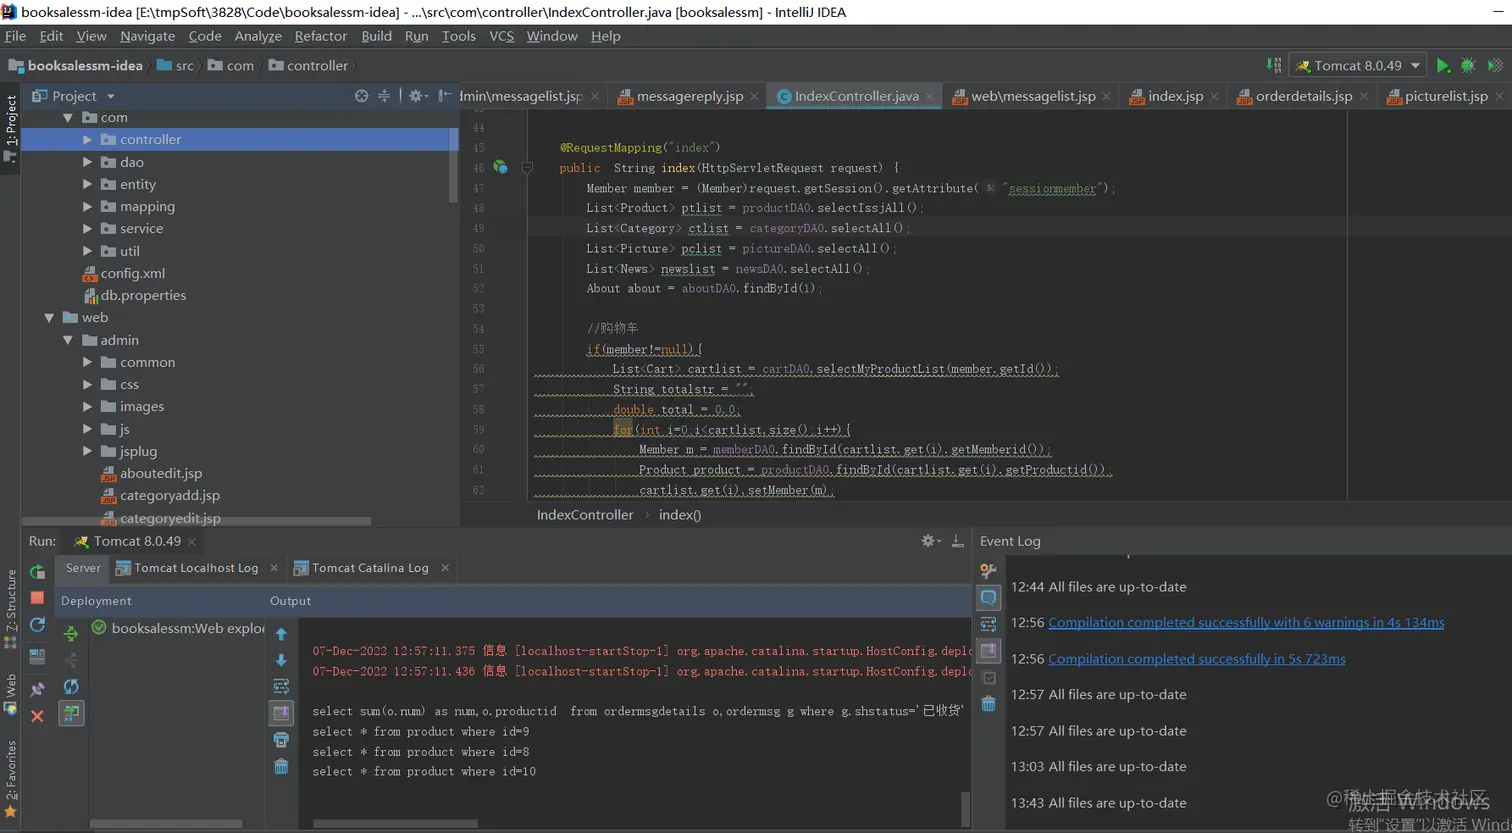Close the Run session with red X
This screenshot has height=833, width=1512.
37,716
